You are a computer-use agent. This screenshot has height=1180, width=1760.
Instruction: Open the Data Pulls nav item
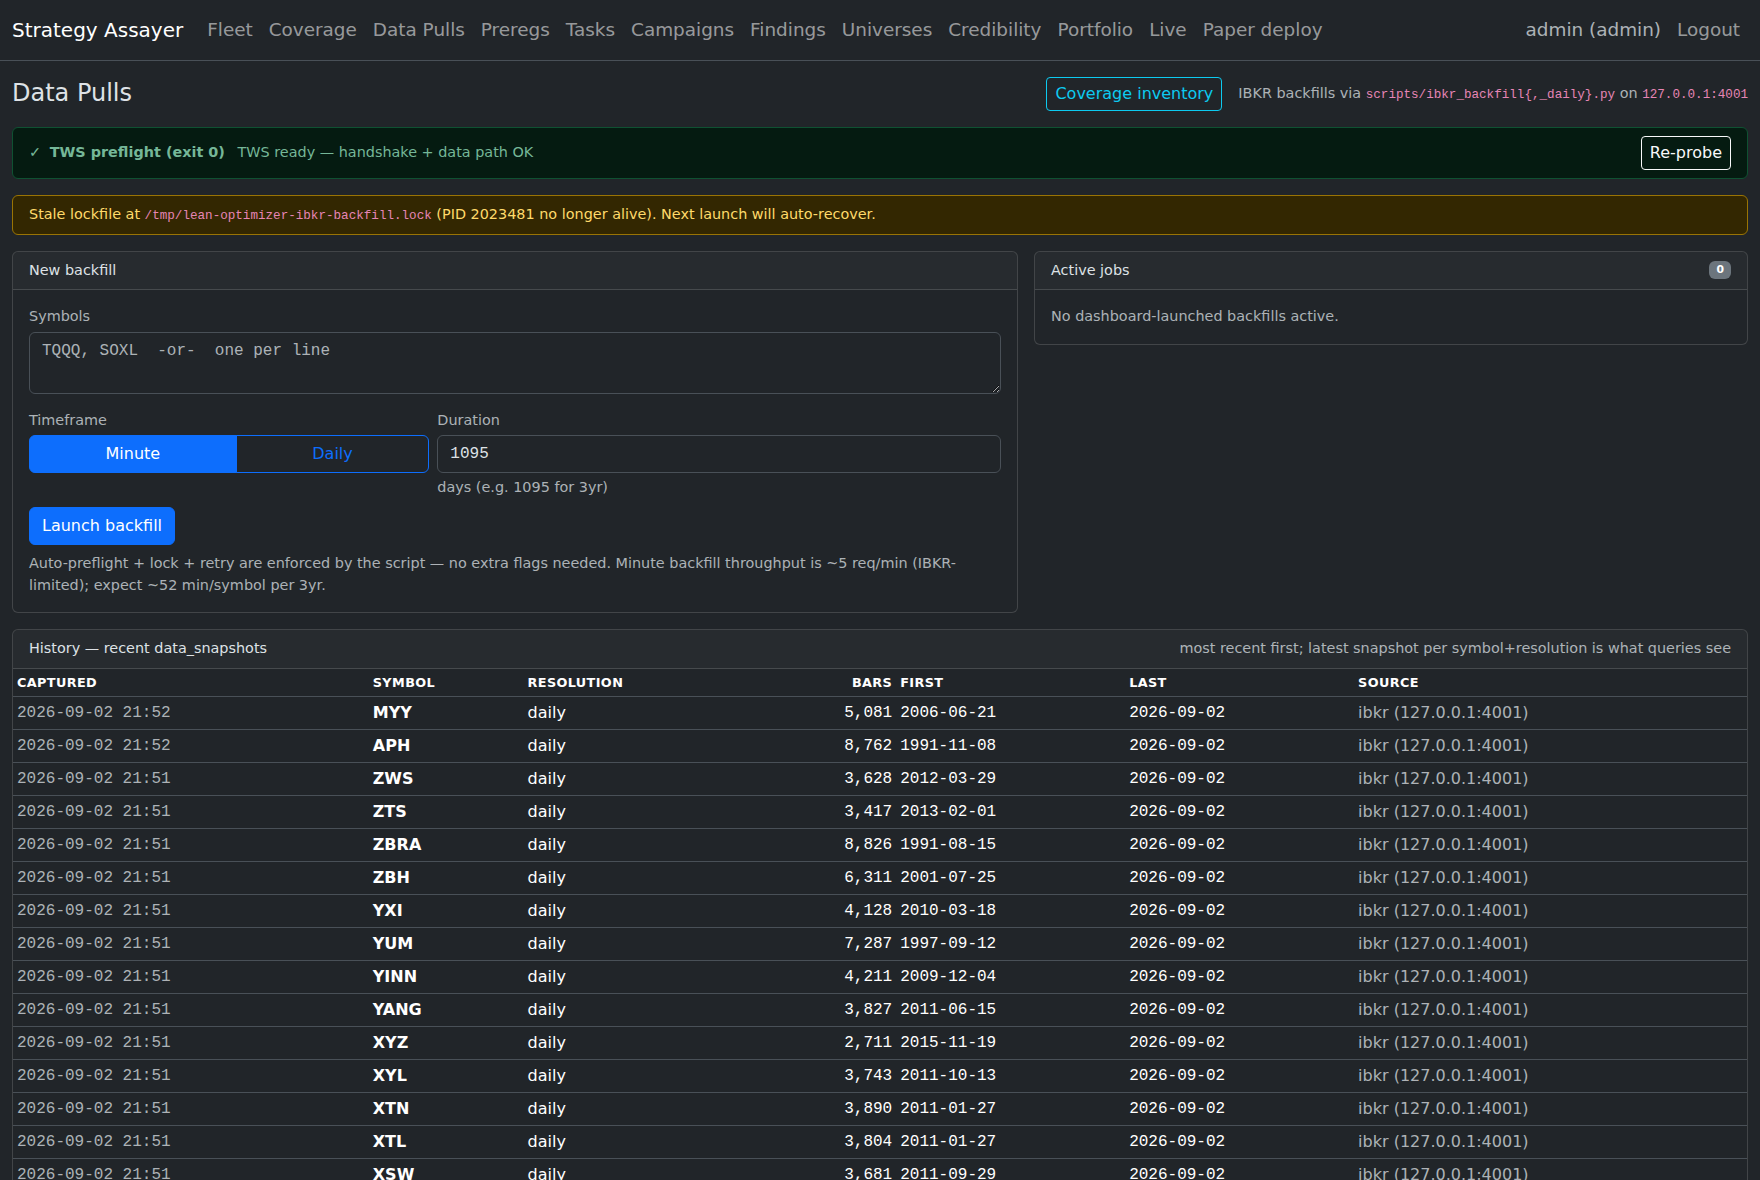[418, 30]
